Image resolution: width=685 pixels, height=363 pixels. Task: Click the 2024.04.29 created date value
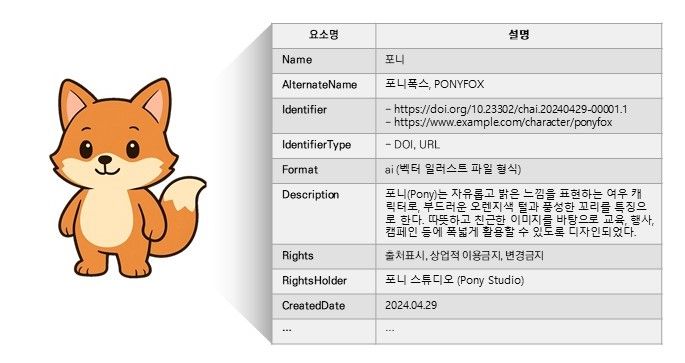(411, 305)
